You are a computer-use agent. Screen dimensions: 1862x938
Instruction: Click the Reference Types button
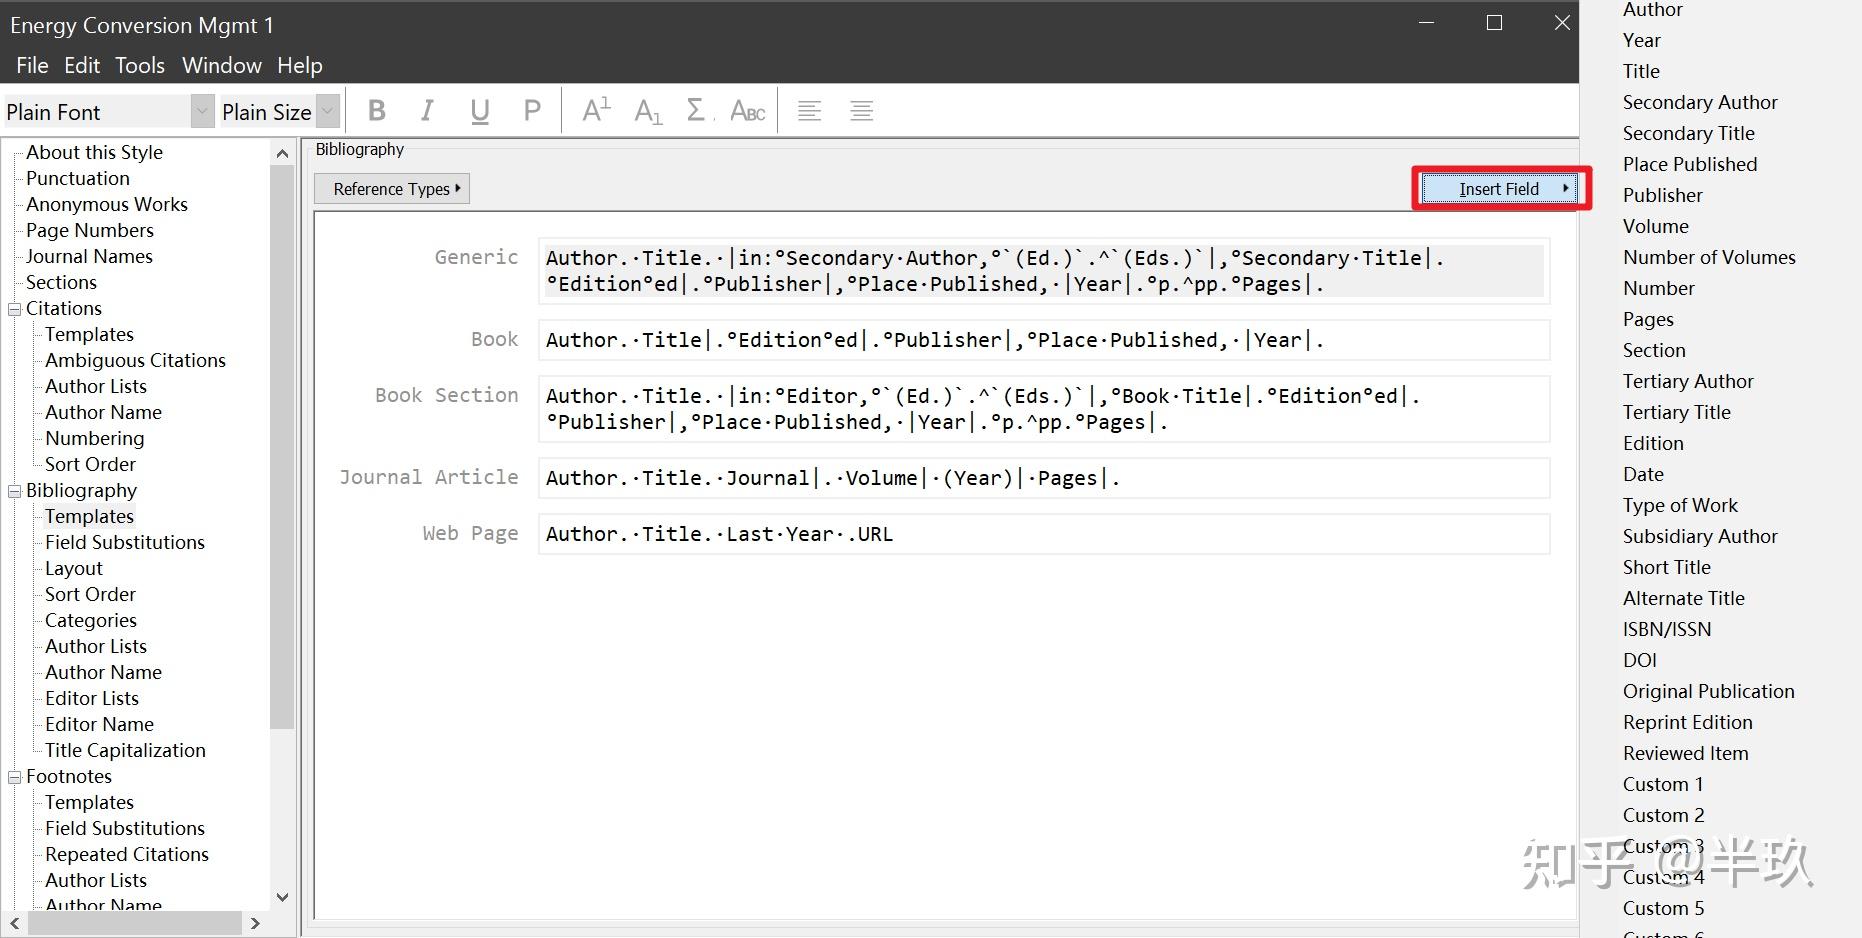393,189
